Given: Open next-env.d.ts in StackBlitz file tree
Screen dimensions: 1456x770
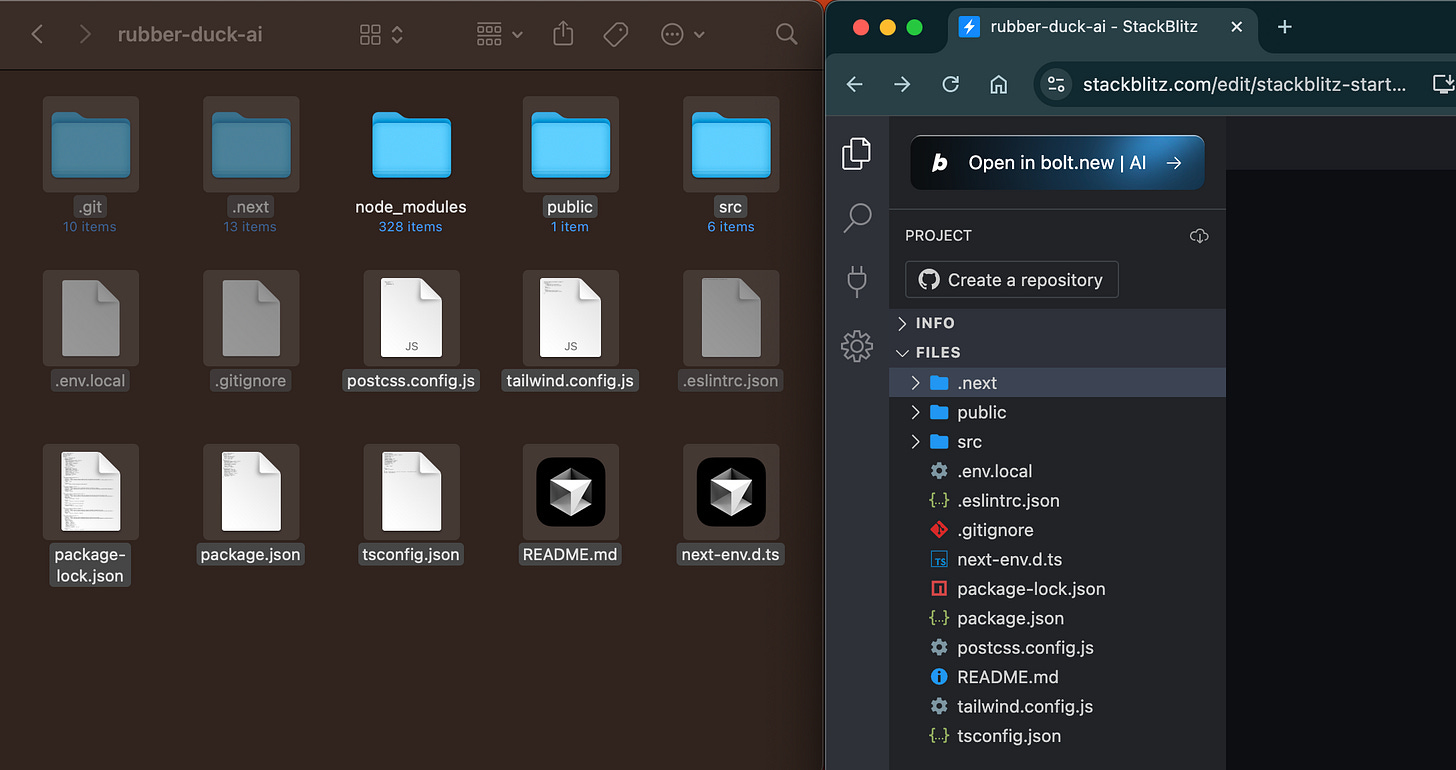Looking at the screenshot, I should coord(1057,560).
